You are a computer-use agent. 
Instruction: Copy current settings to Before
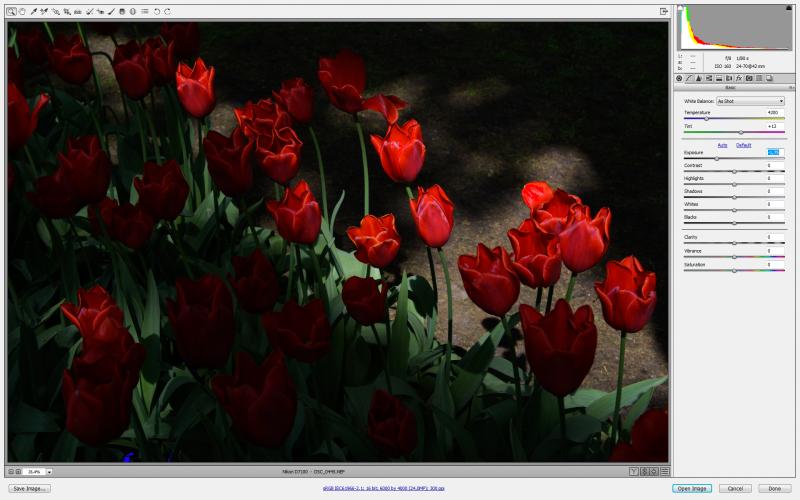click(654, 472)
